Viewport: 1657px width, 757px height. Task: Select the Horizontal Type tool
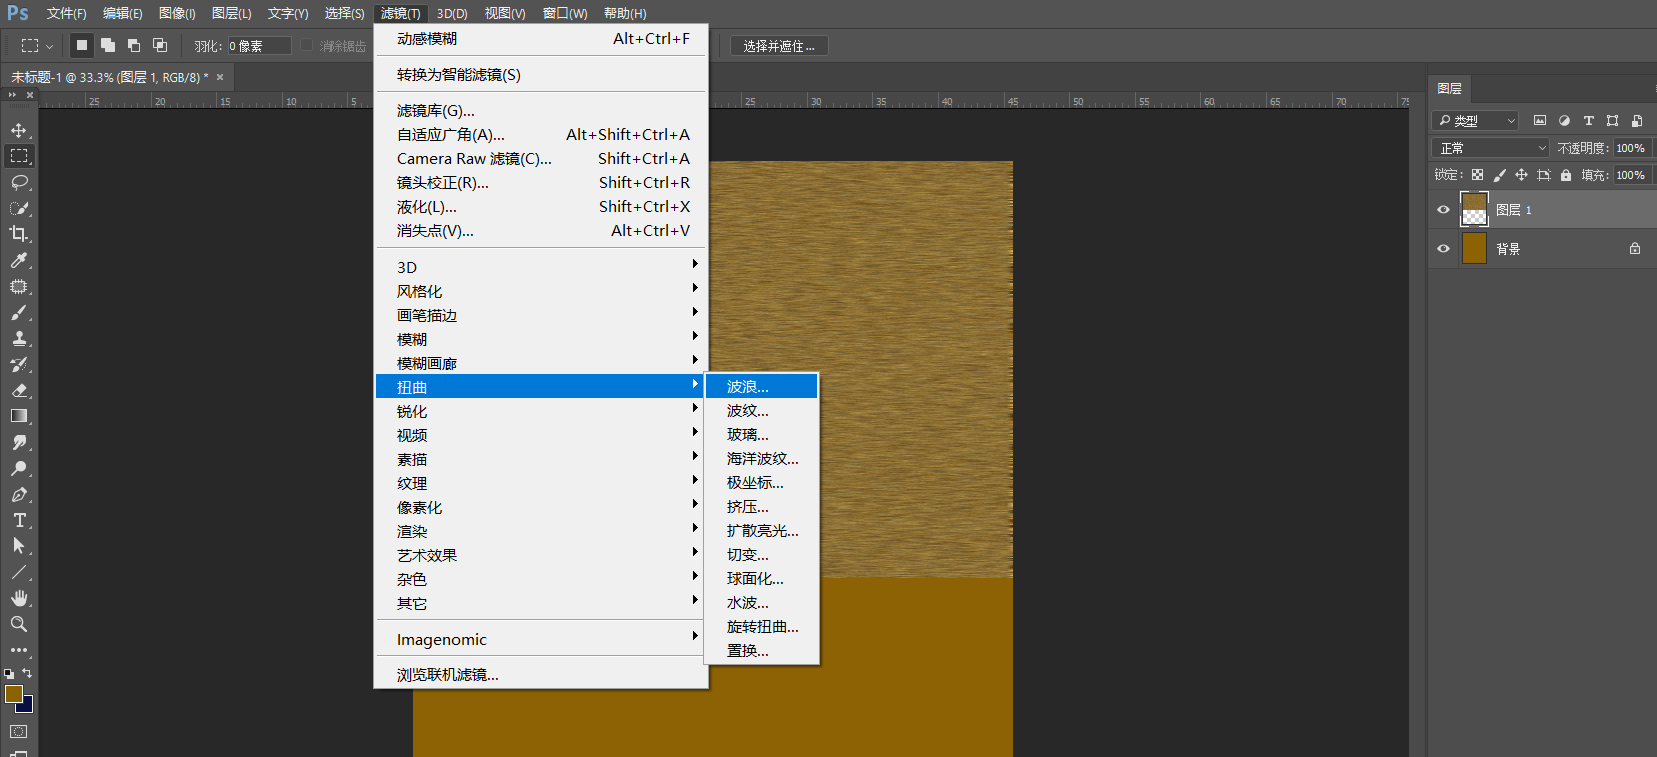pyautogui.click(x=19, y=520)
